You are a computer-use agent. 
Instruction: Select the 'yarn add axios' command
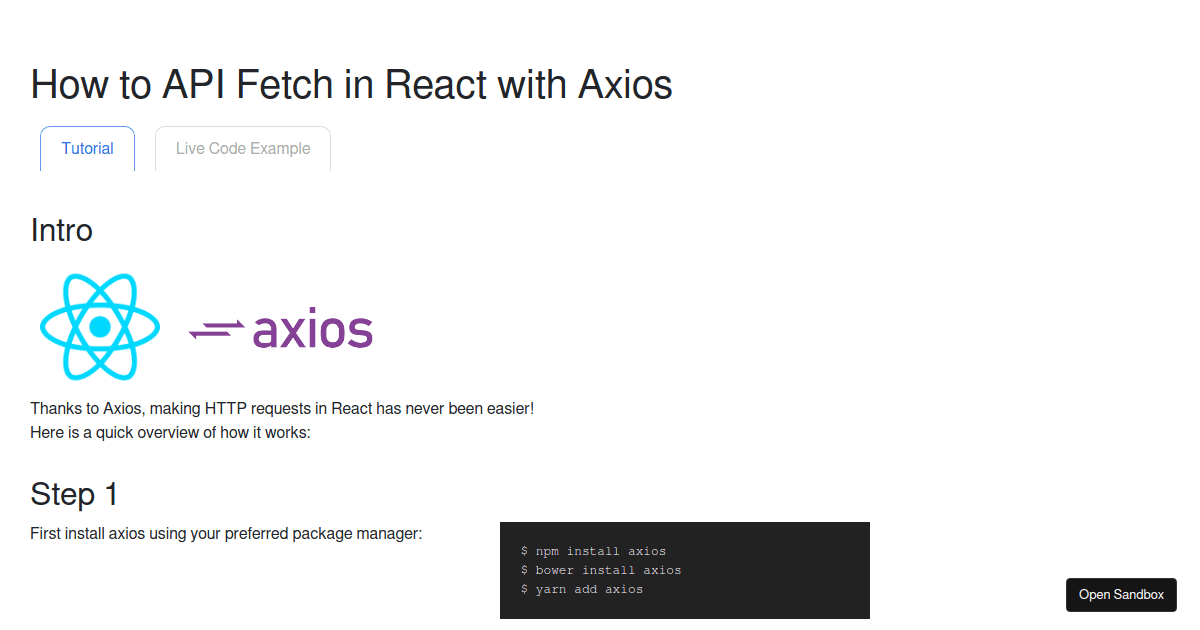pos(581,589)
